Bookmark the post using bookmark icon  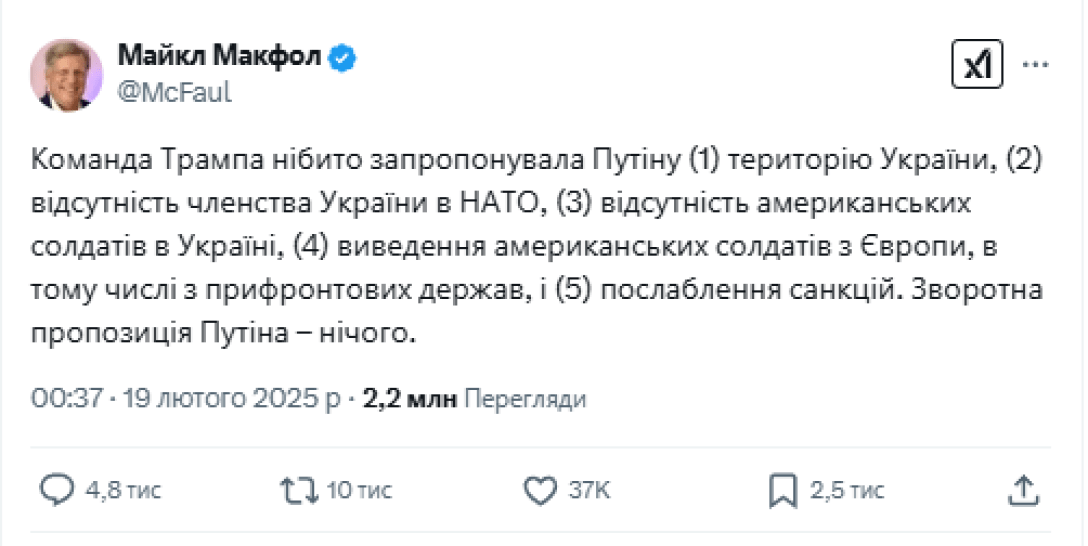click(x=781, y=489)
